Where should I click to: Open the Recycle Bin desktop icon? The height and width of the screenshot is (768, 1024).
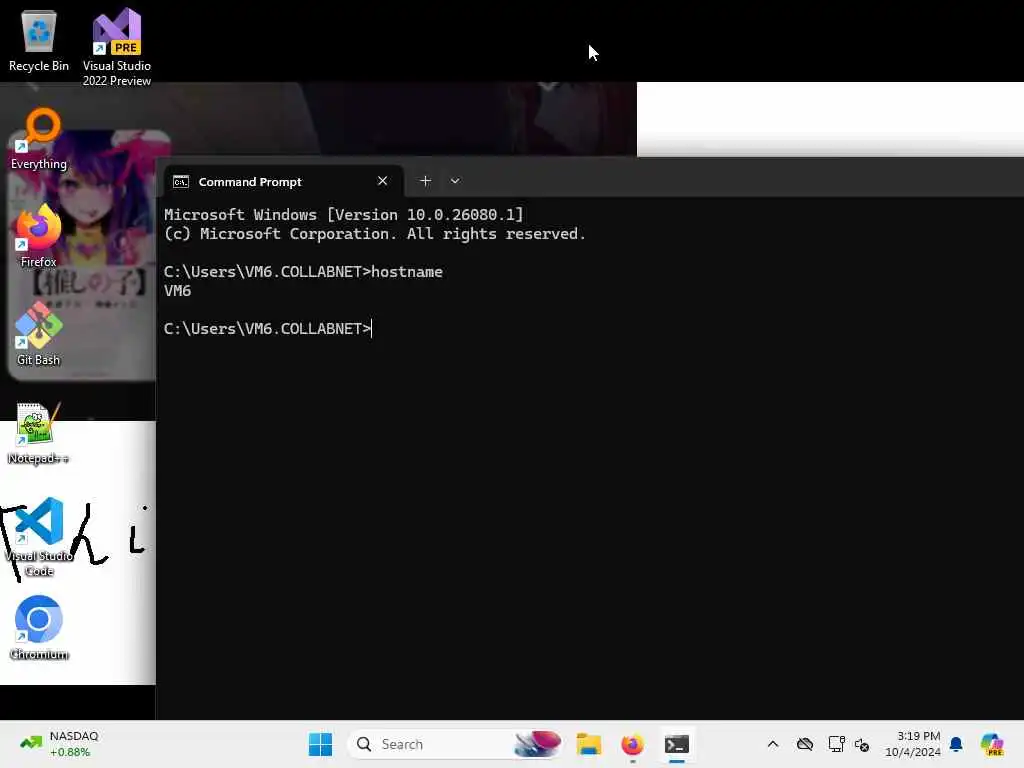pos(39,40)
